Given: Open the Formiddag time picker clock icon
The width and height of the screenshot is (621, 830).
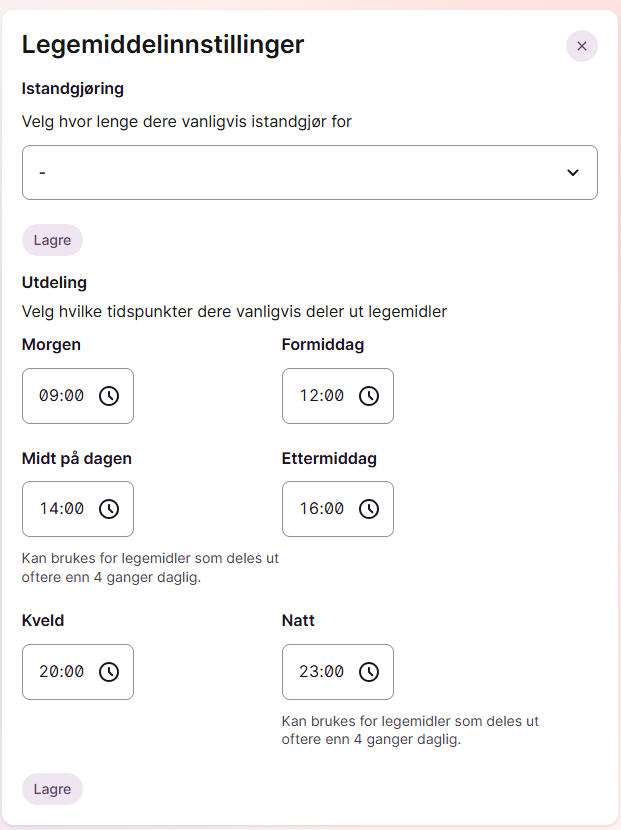Looking at the screenshot, I should (x=369, y=396).
